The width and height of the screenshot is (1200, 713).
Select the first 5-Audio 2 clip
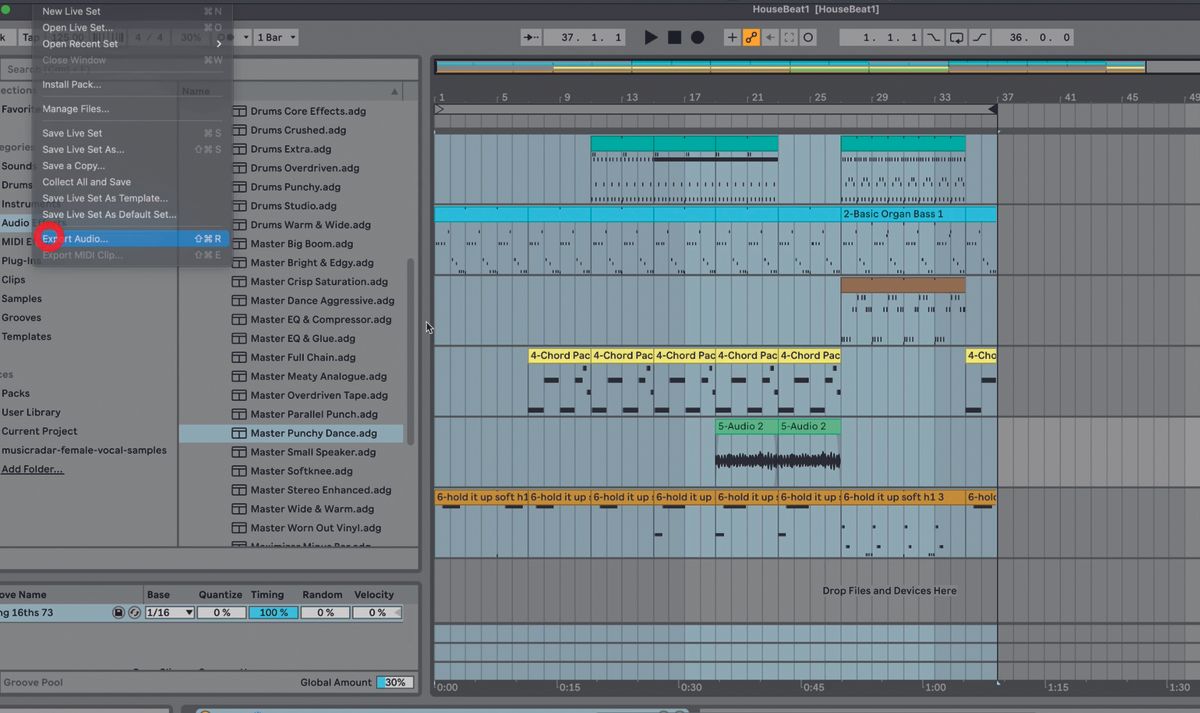pyautogui.click(x=746, y=426)
